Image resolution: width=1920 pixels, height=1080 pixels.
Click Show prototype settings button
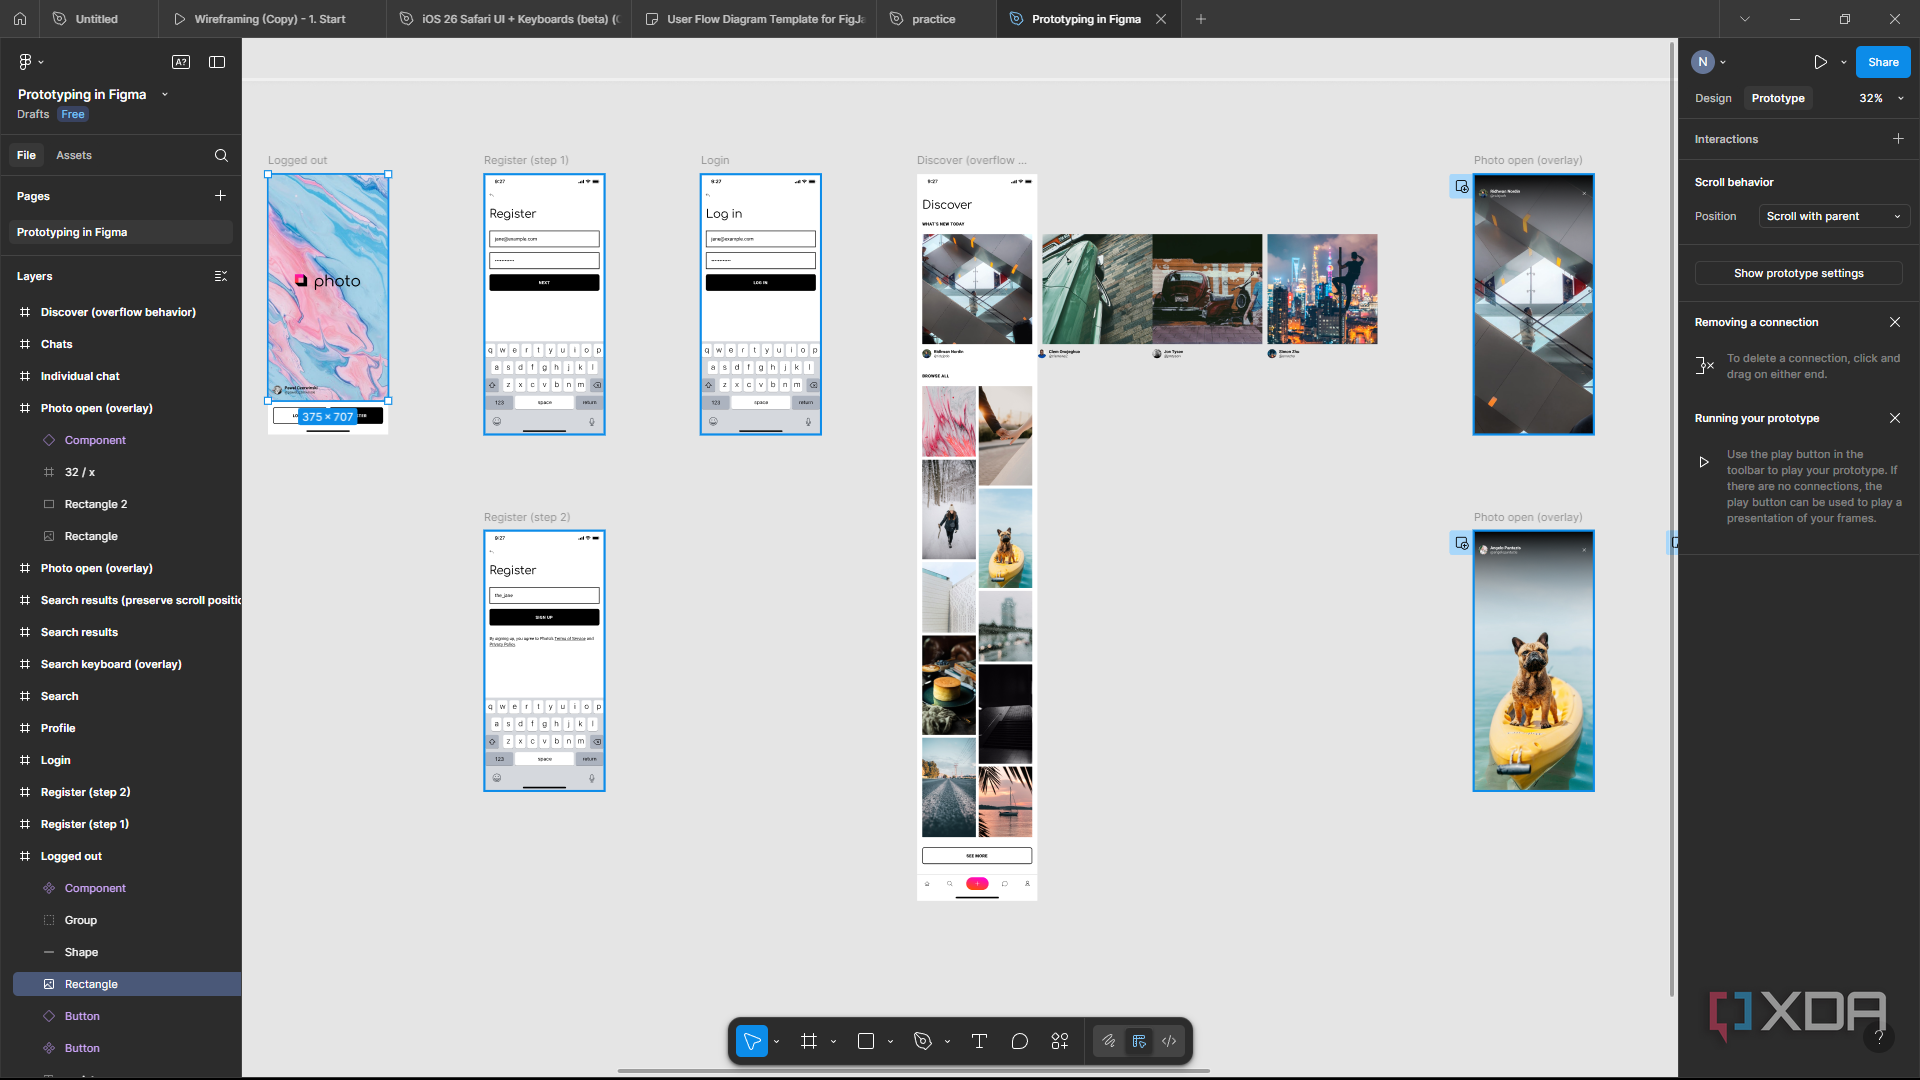1798,273
